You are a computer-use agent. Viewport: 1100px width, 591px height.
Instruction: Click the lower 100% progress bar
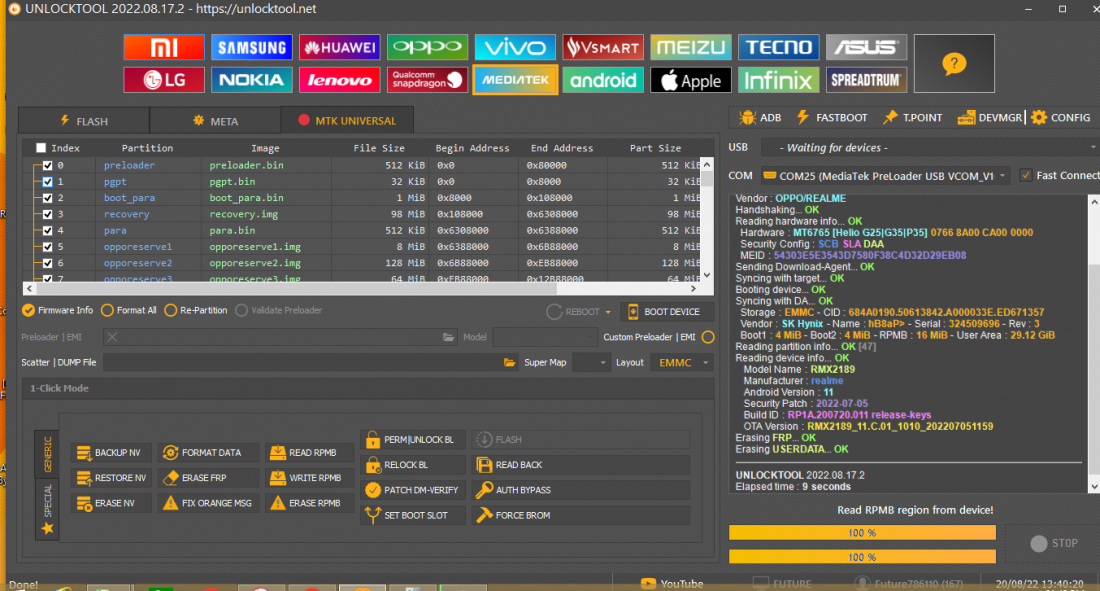[x=862, y=557]
